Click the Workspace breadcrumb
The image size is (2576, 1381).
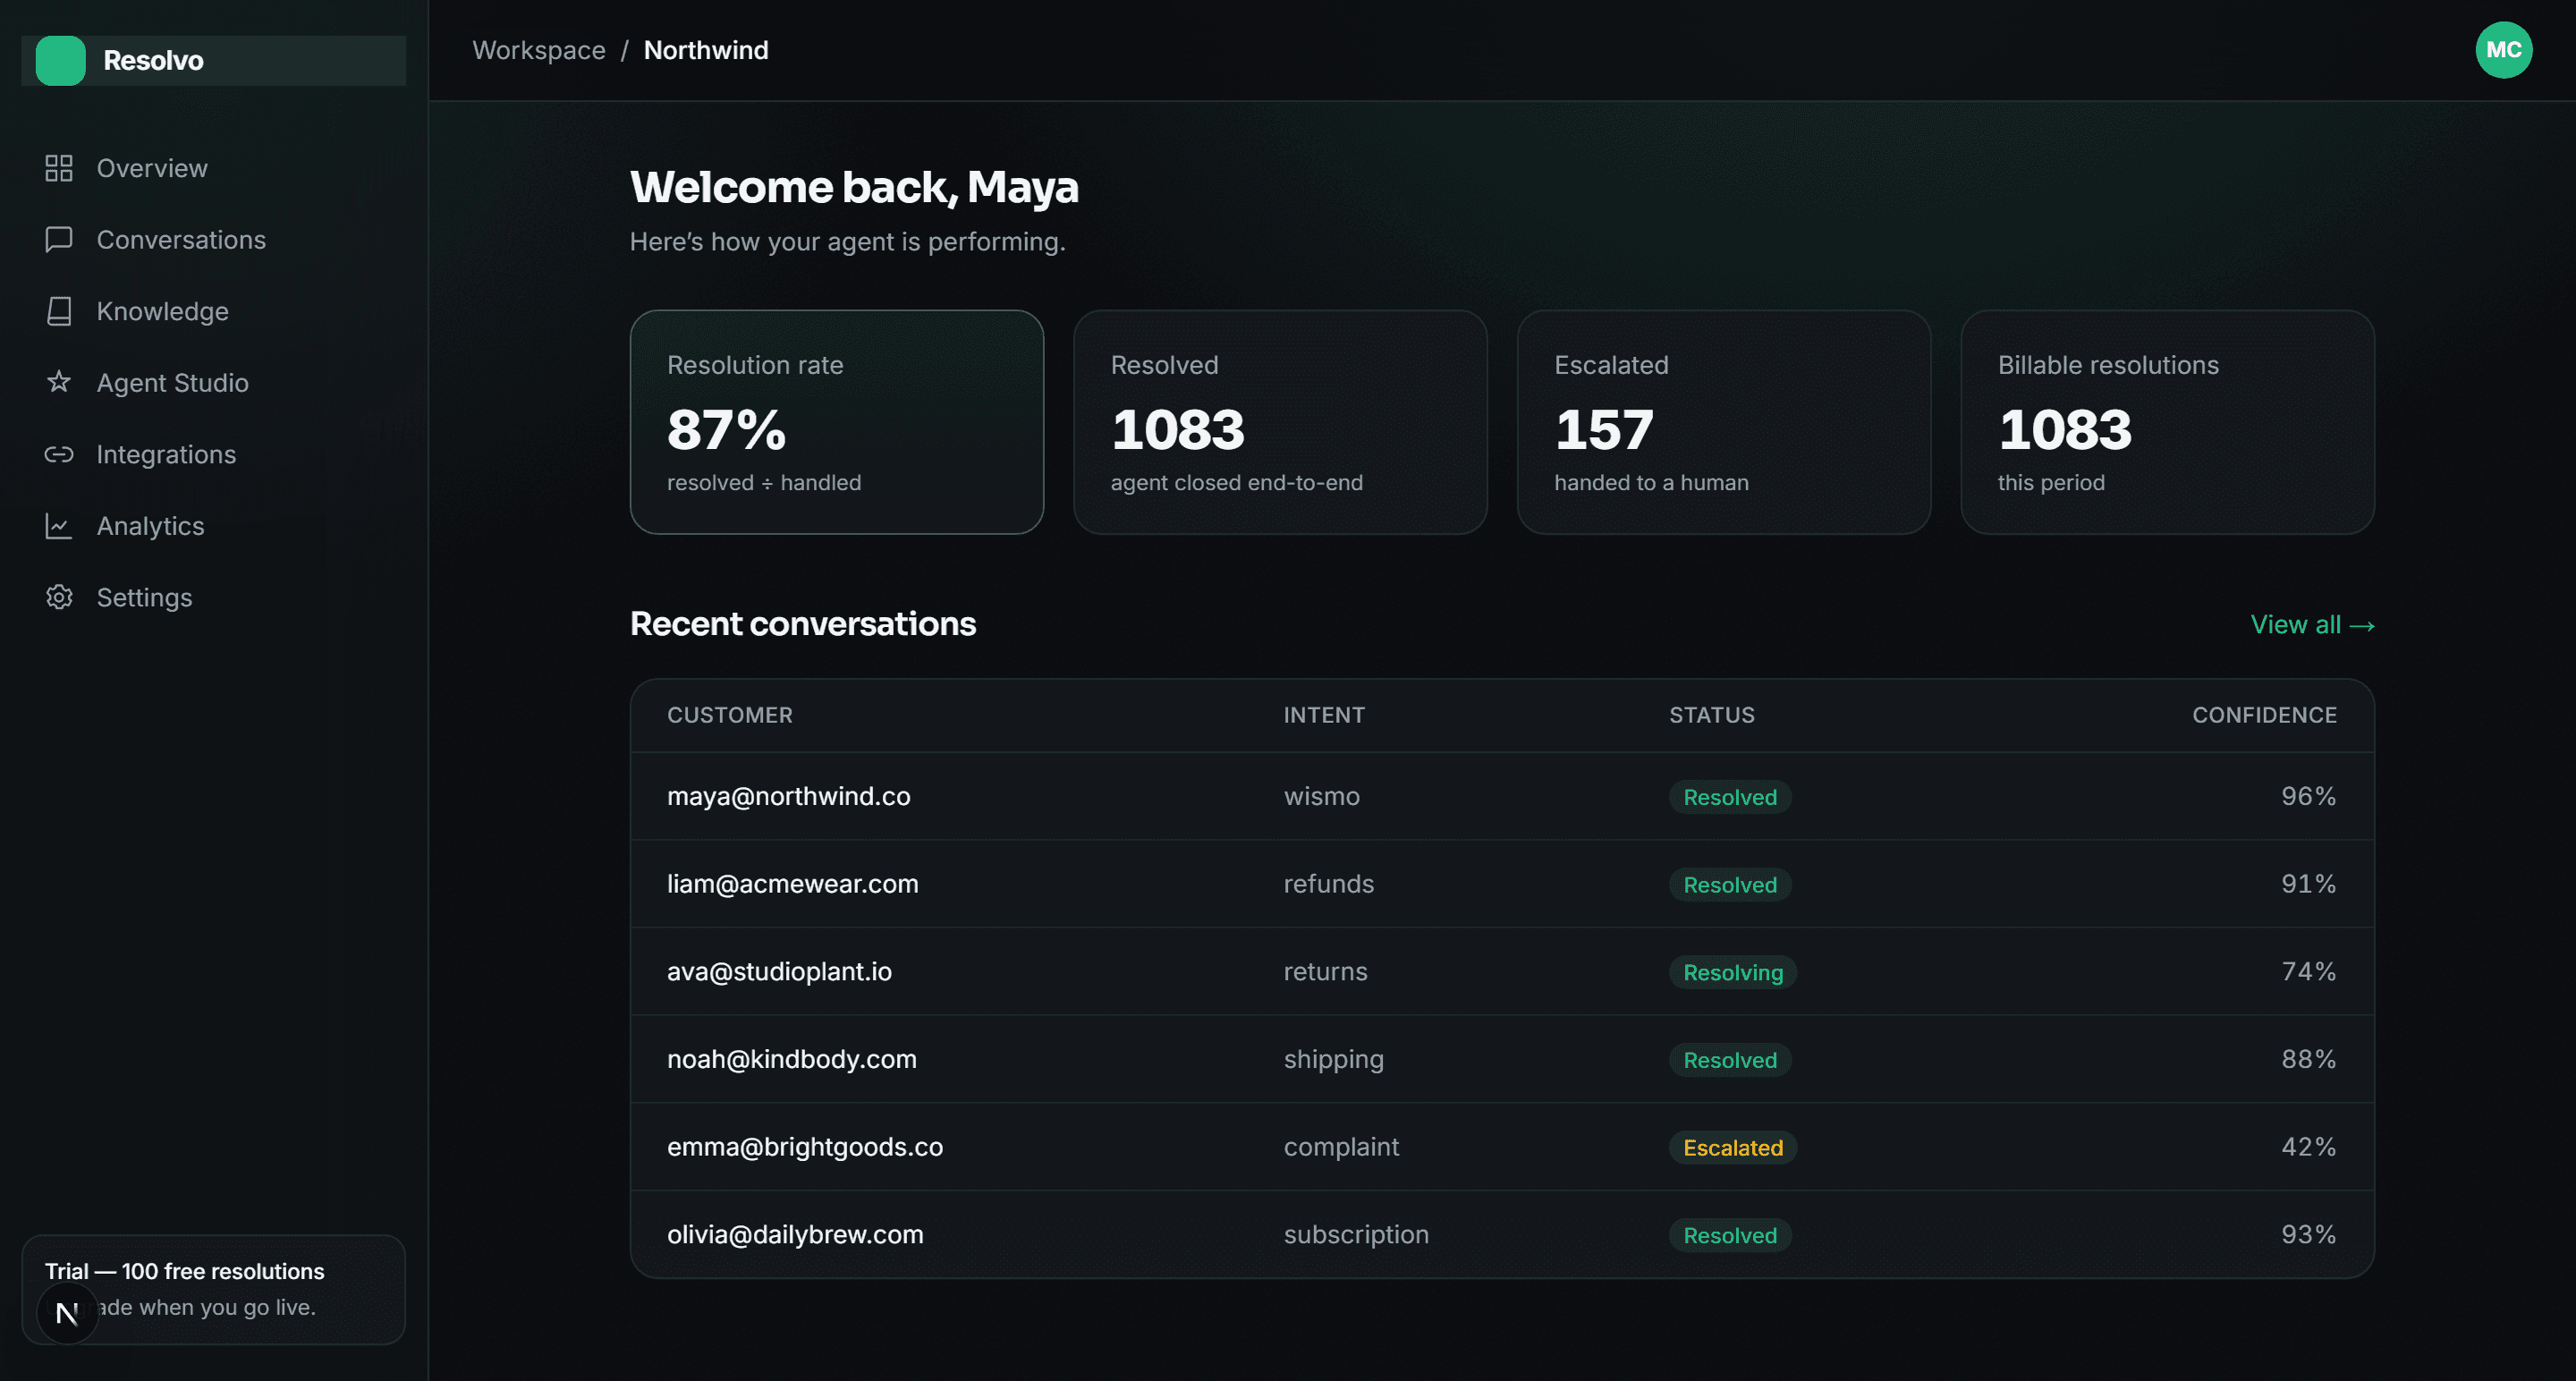pyautogui.click(x=538, y=50)
